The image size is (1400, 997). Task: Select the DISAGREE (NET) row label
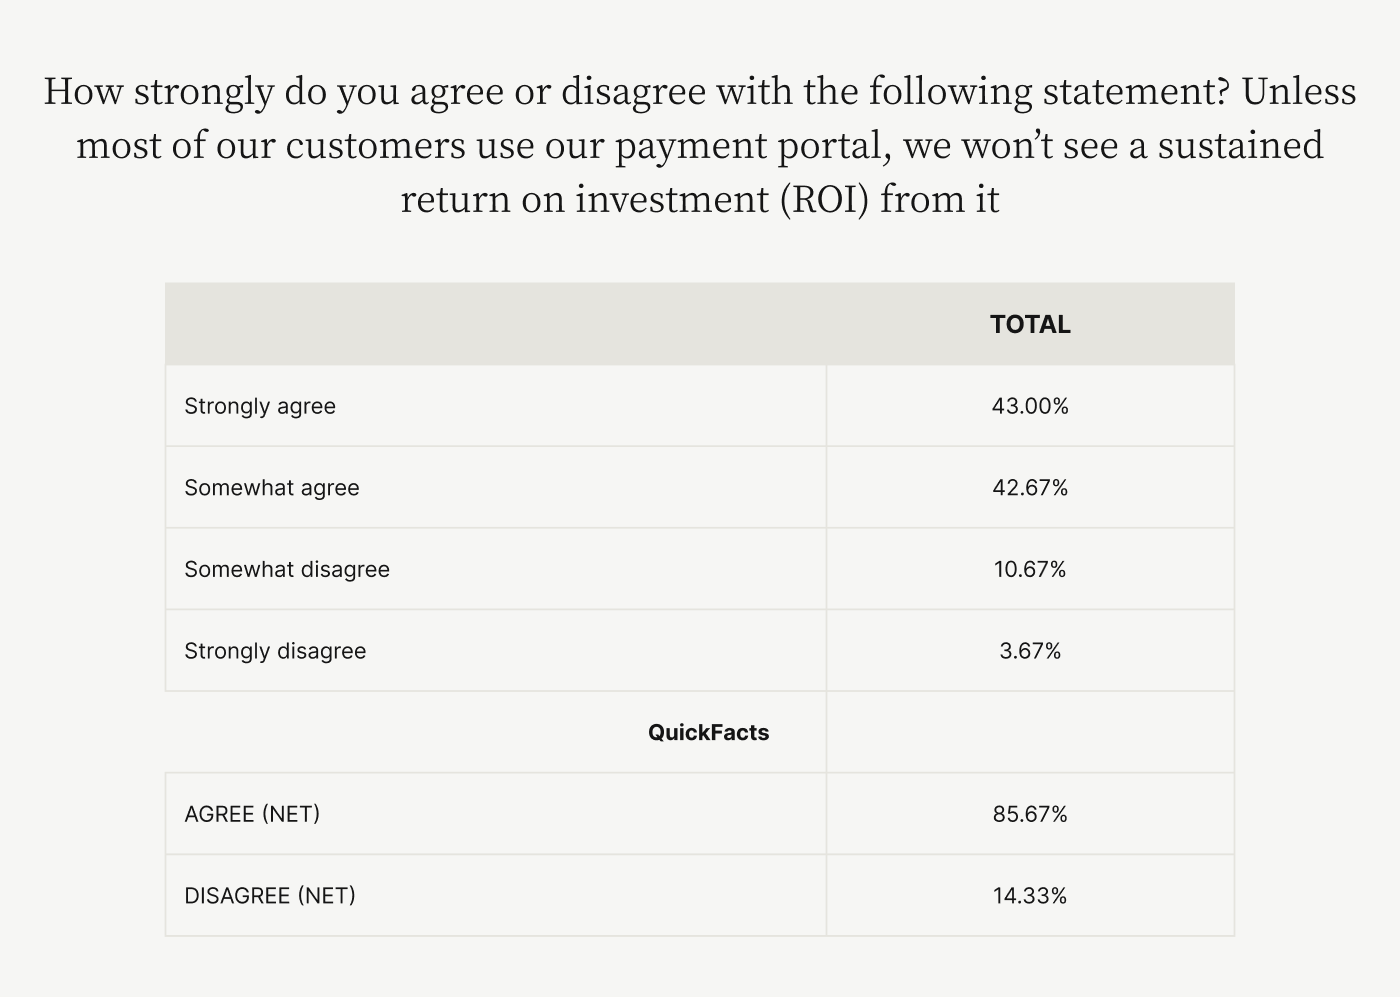tap(270, 896)
